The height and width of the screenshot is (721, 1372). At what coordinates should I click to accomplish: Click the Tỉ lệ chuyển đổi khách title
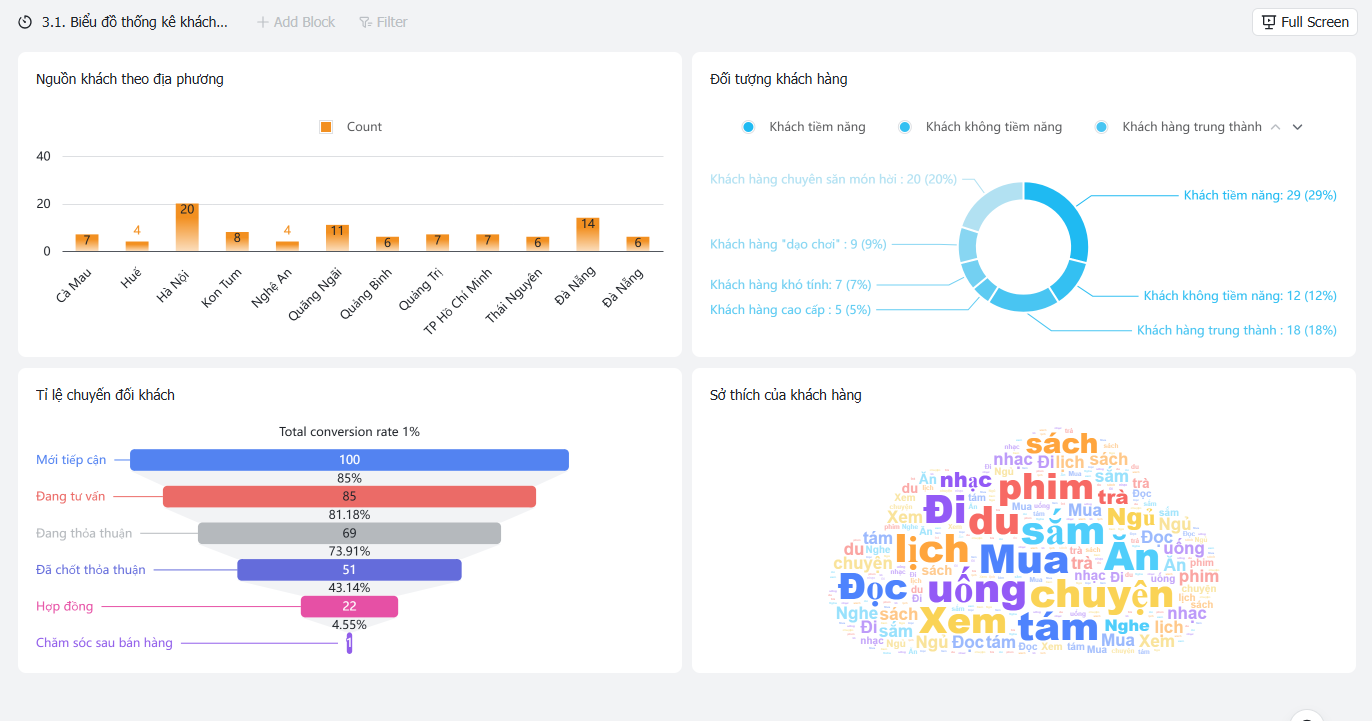coord(105,395)
